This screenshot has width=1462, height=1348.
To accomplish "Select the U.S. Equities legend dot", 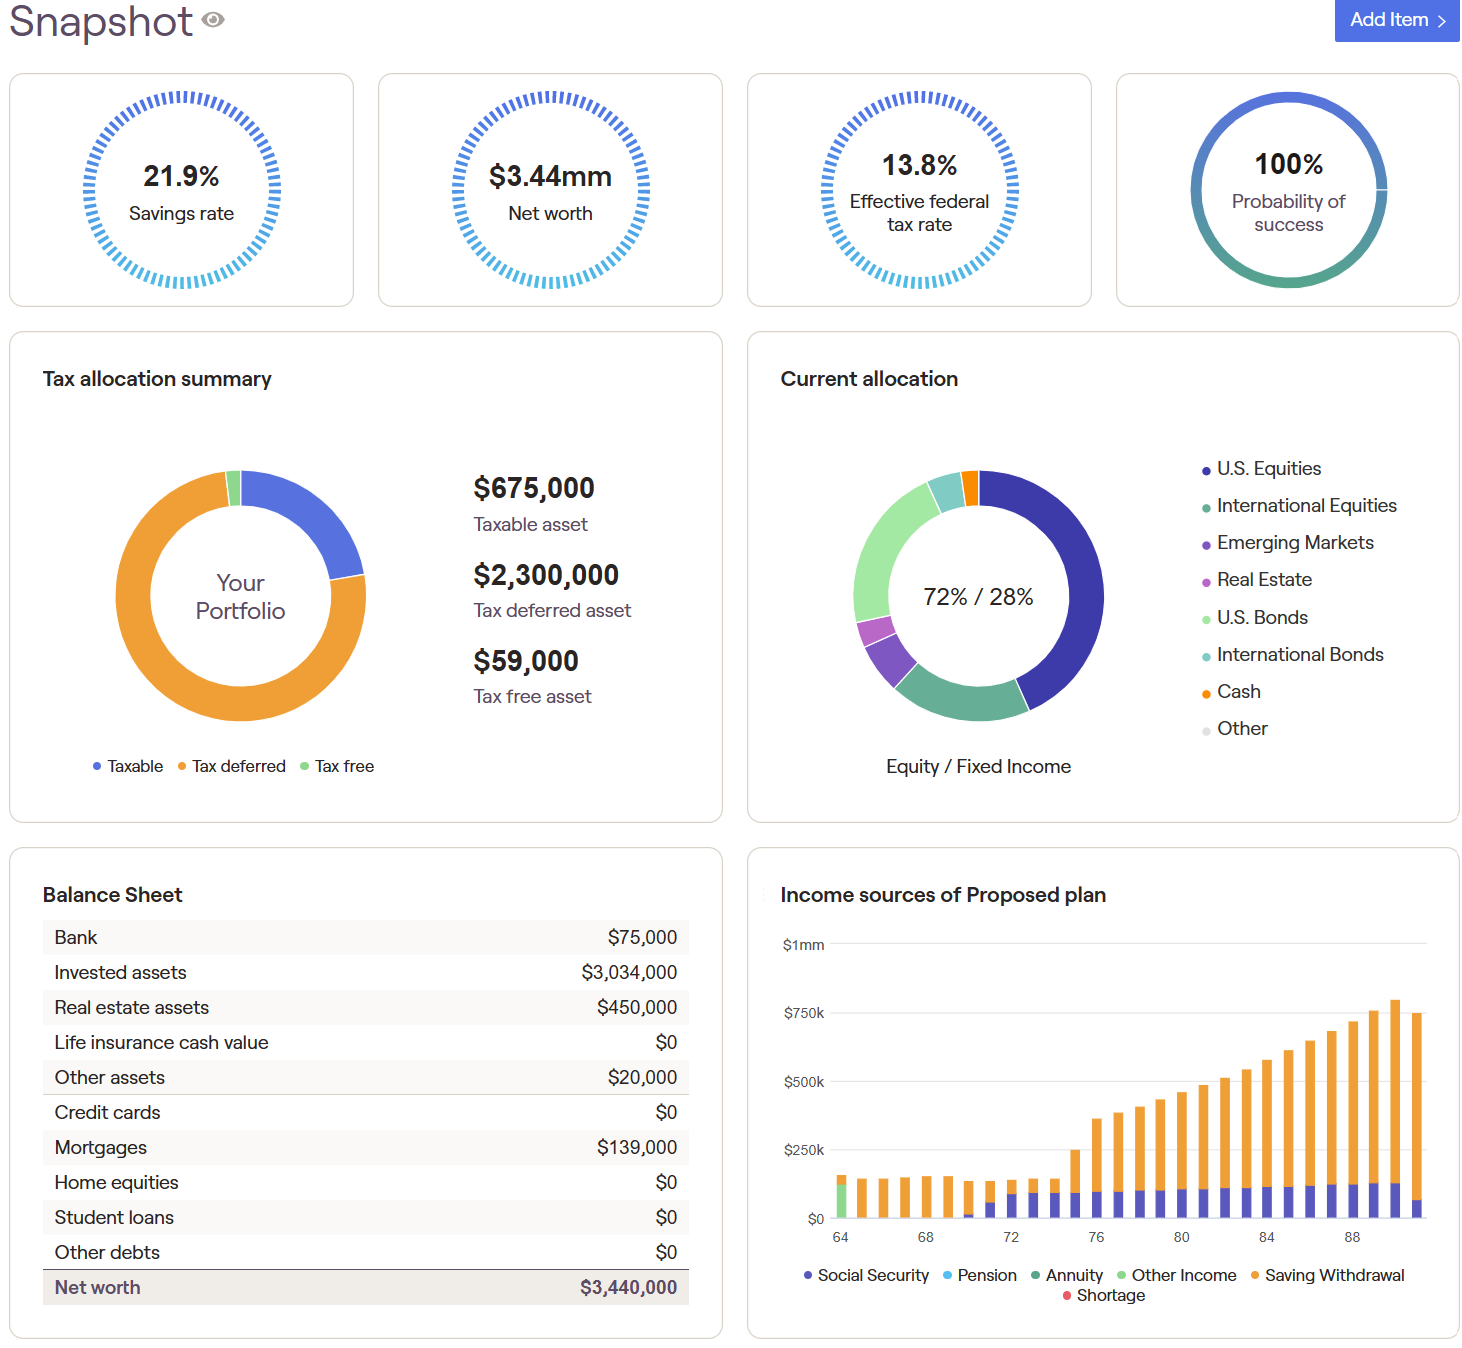I will (x=1206, y=471).
